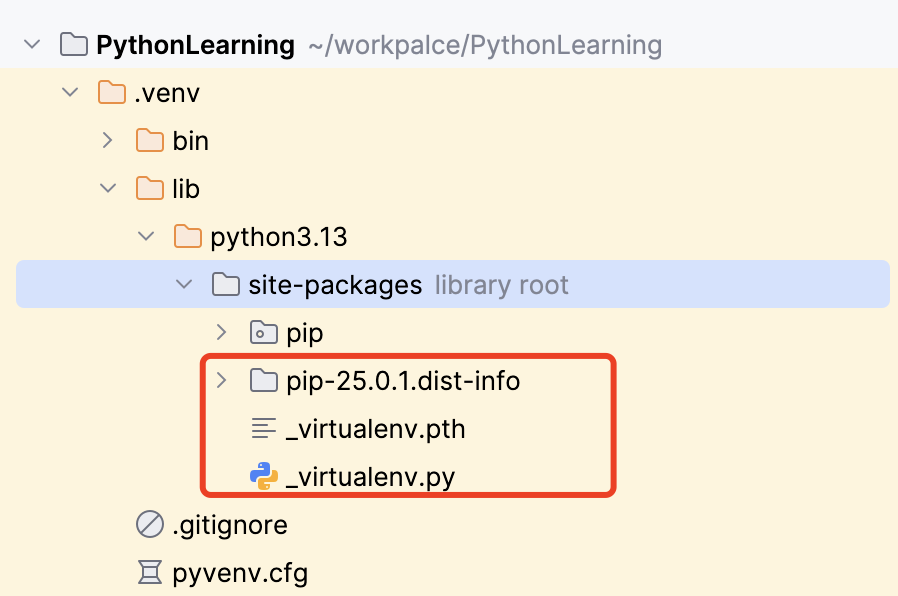Image resolution: width=898 pixels, height=596 pixels.
Task: Click the pip package folder icon
Action: point(263,333)
